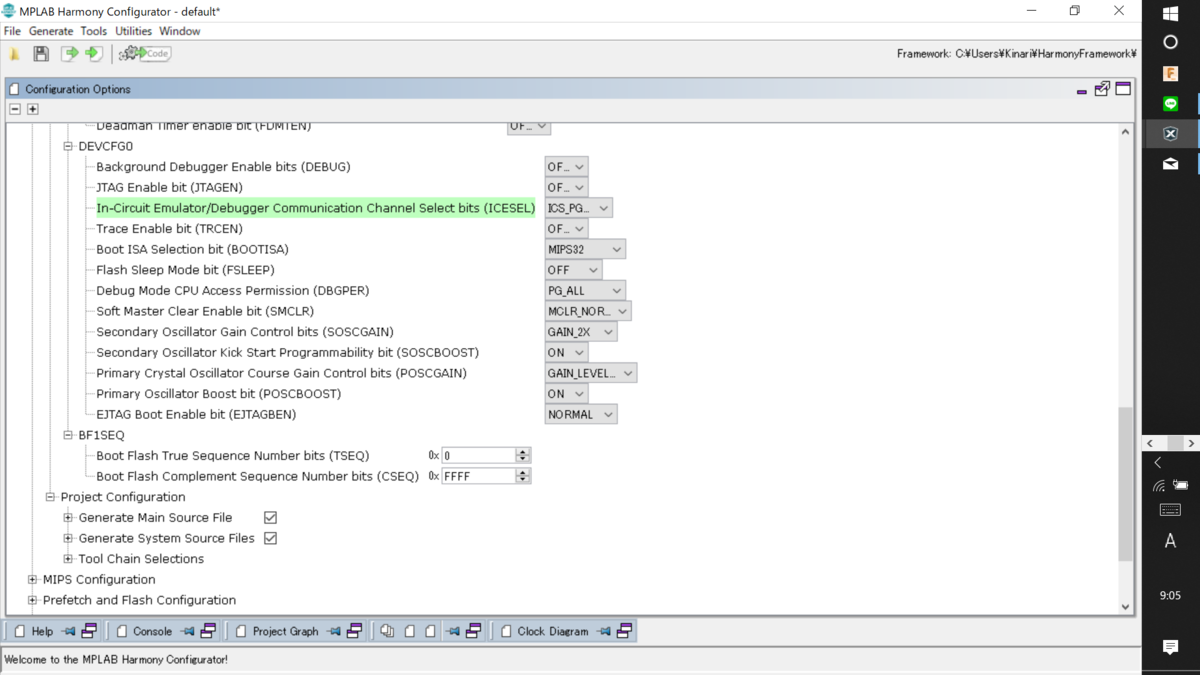Open the POSCGAIN GAIN_LEVEL dropdown
Viewport: 1200px width, 675px height.
(591, 373)
